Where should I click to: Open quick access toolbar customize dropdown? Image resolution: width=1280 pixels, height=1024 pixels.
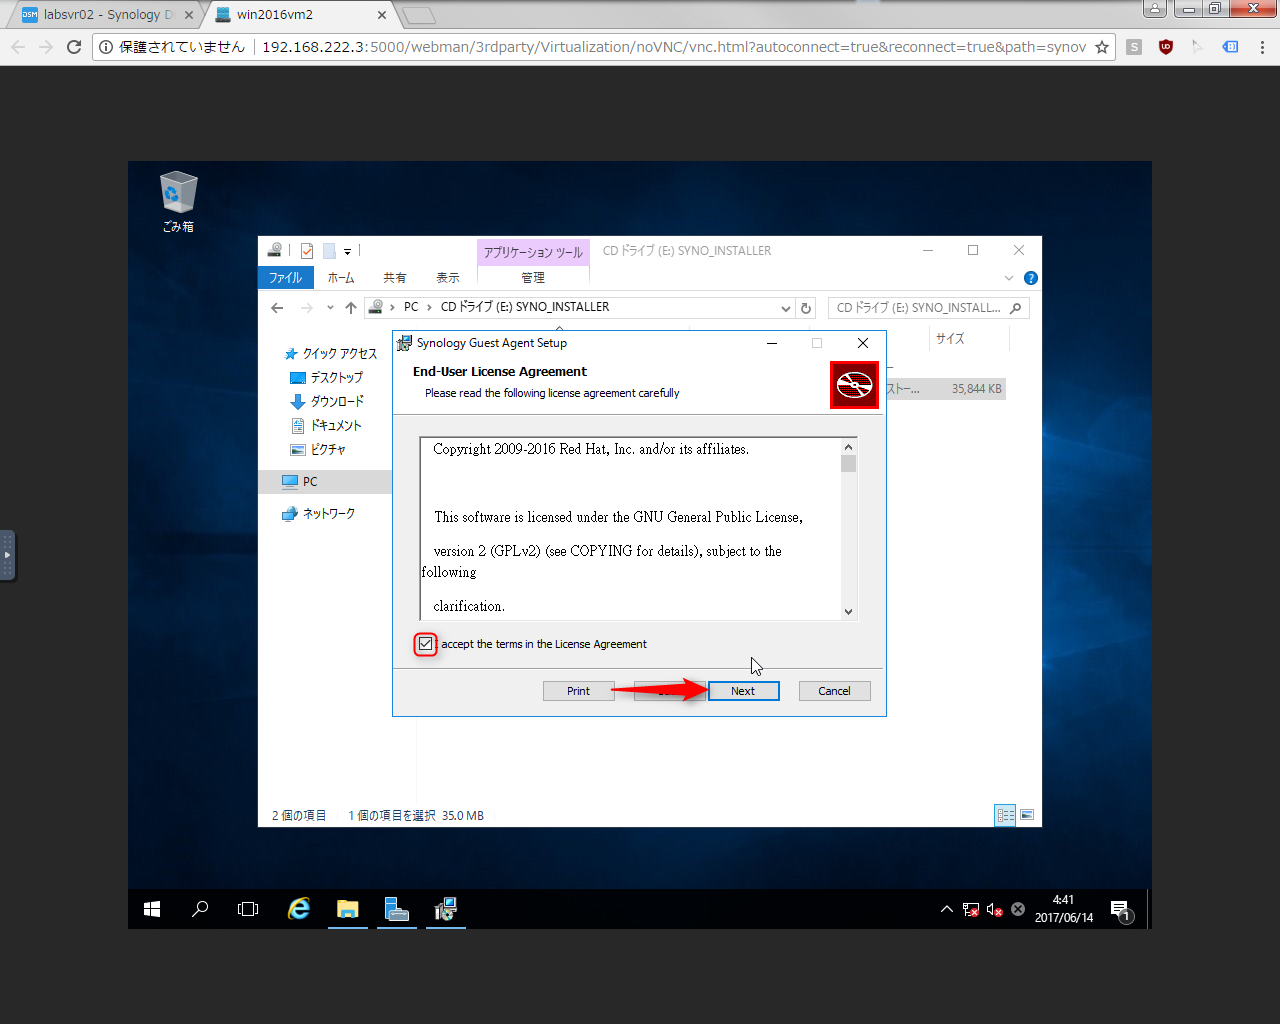[x=348, y=251]
